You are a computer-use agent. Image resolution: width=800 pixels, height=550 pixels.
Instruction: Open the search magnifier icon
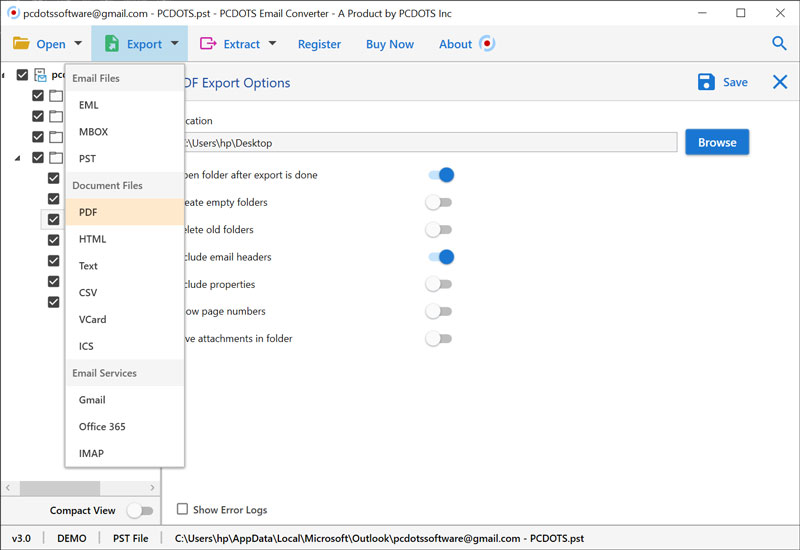pos(779,43)
